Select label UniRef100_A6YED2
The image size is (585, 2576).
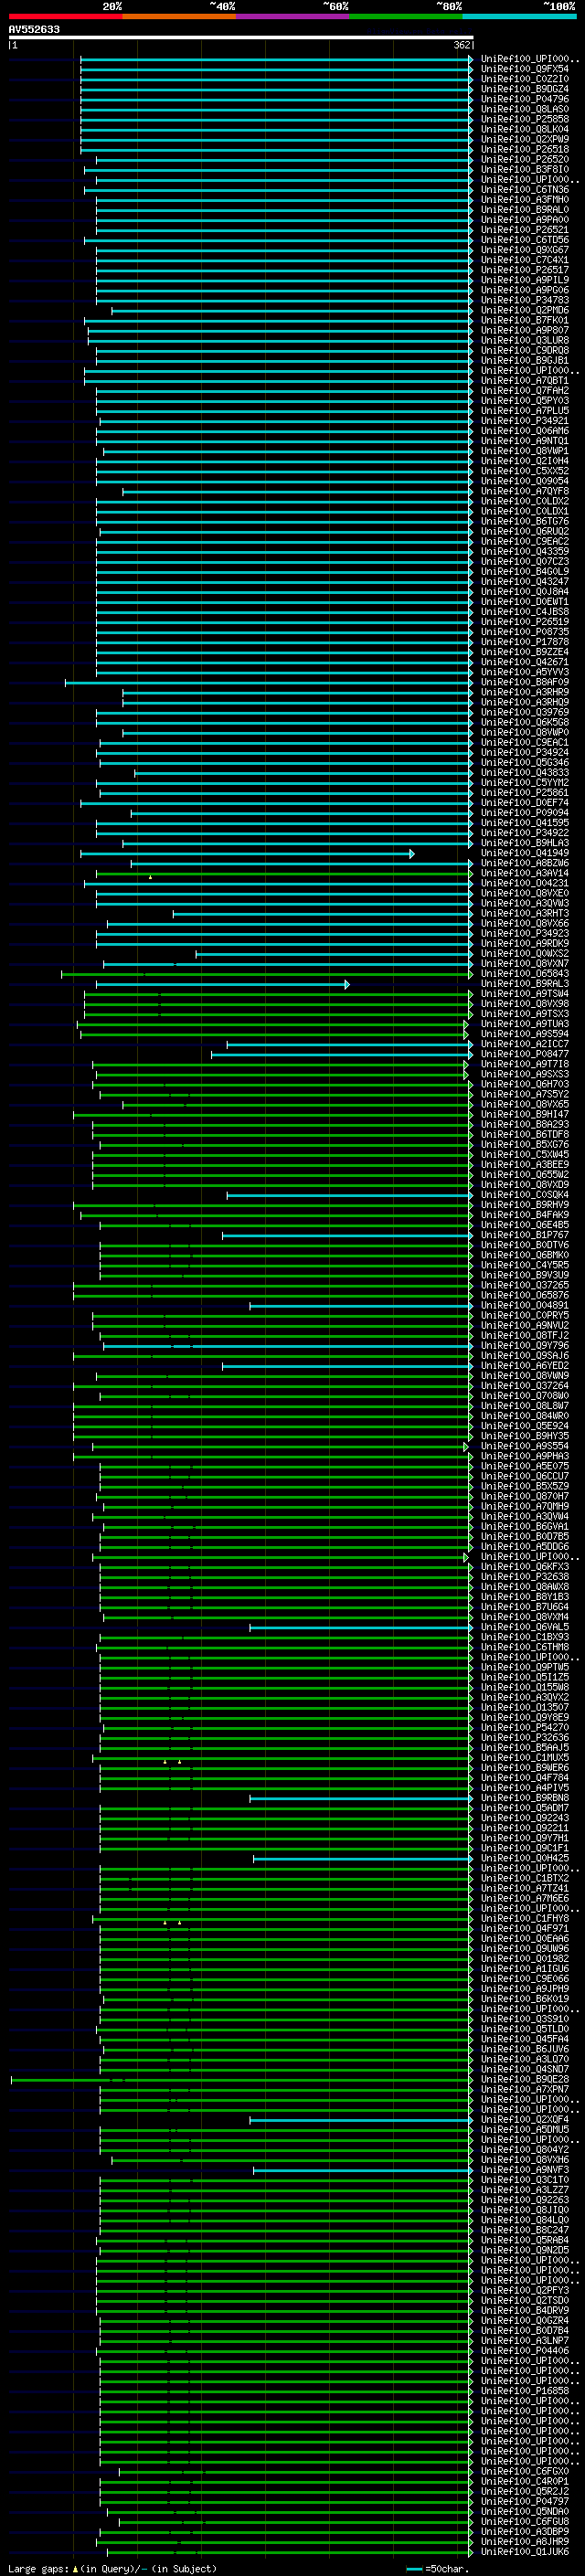pyautogui.click(x=525, y=1366)
